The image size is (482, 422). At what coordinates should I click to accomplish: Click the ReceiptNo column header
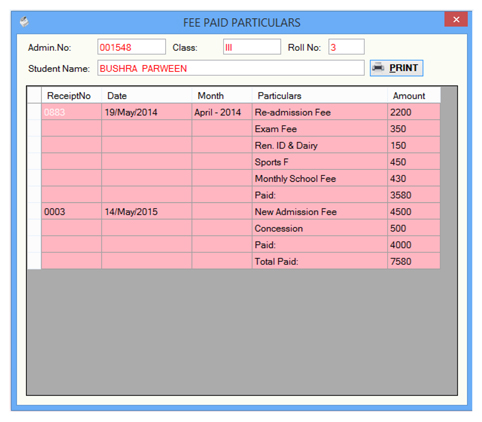(71, 96)
